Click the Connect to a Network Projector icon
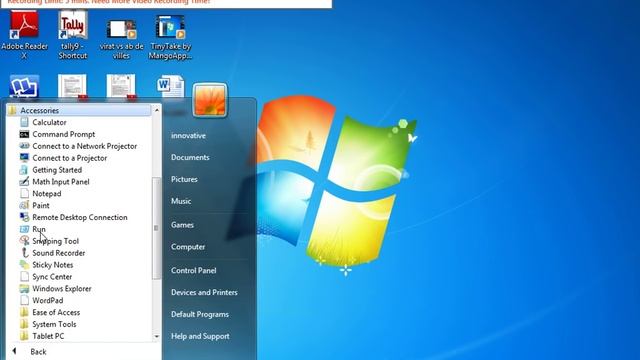The image size is (640, 360). 24,146
